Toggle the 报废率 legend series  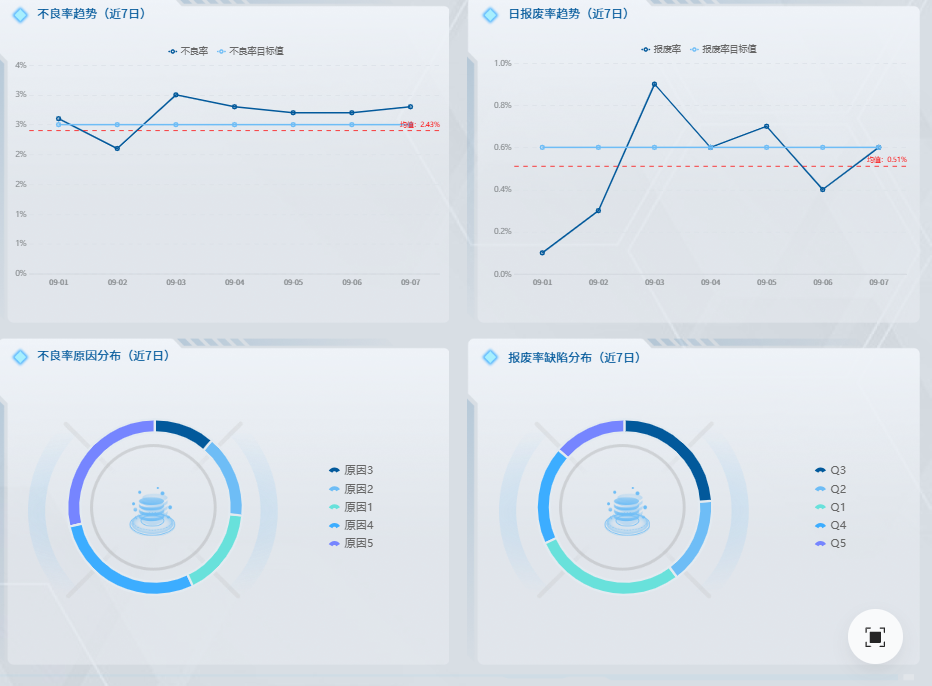[661, 49]
